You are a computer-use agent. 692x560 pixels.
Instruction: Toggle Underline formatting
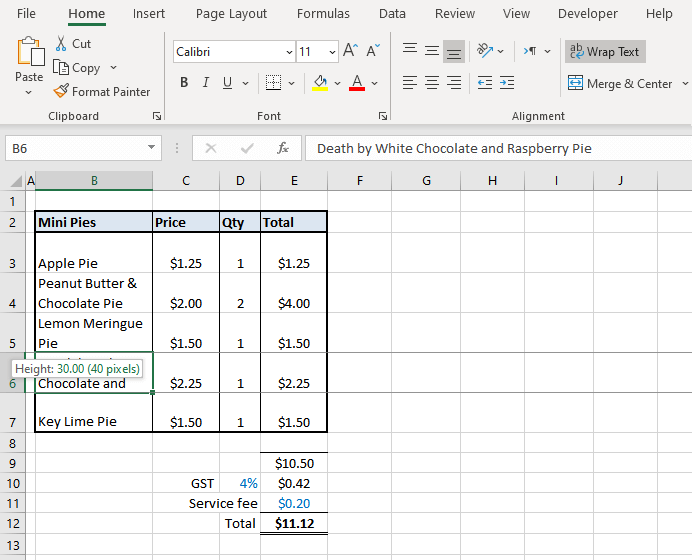click(227, 83)
